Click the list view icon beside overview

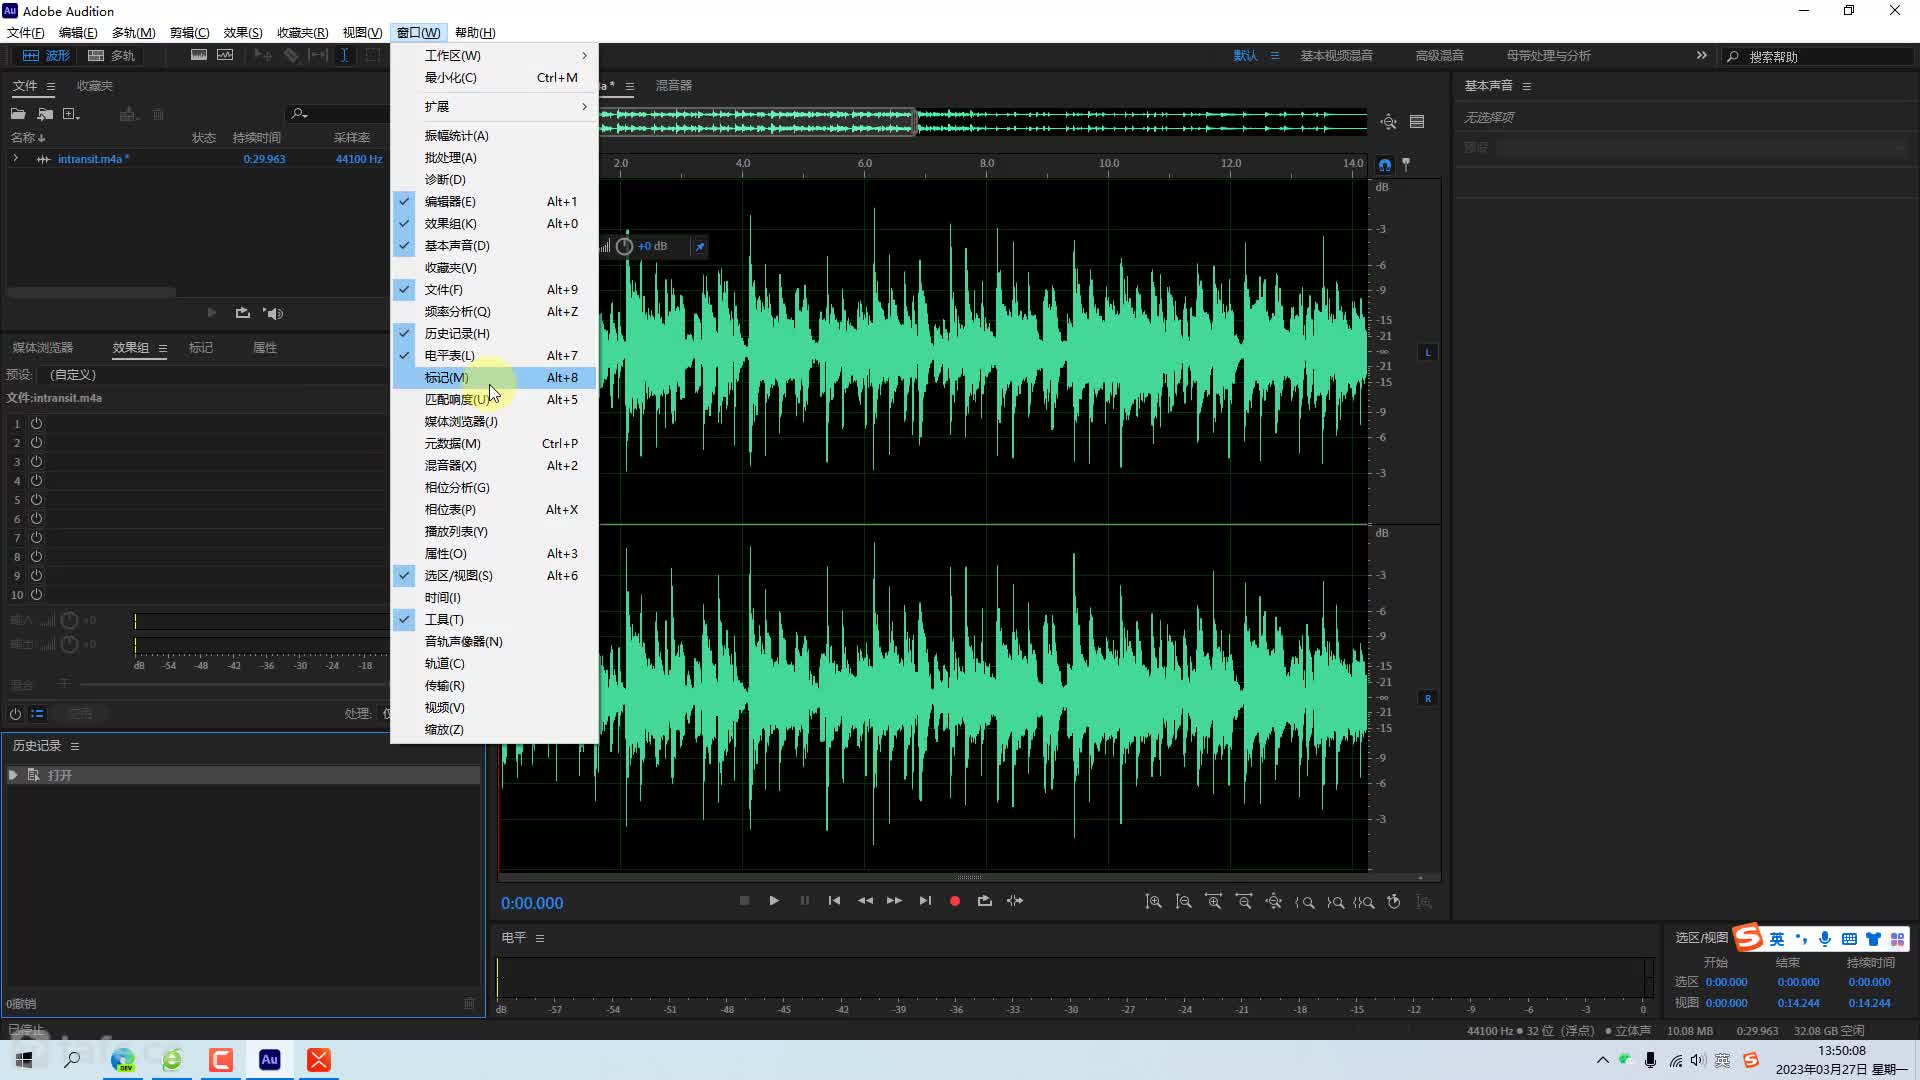pos(1417,122)
